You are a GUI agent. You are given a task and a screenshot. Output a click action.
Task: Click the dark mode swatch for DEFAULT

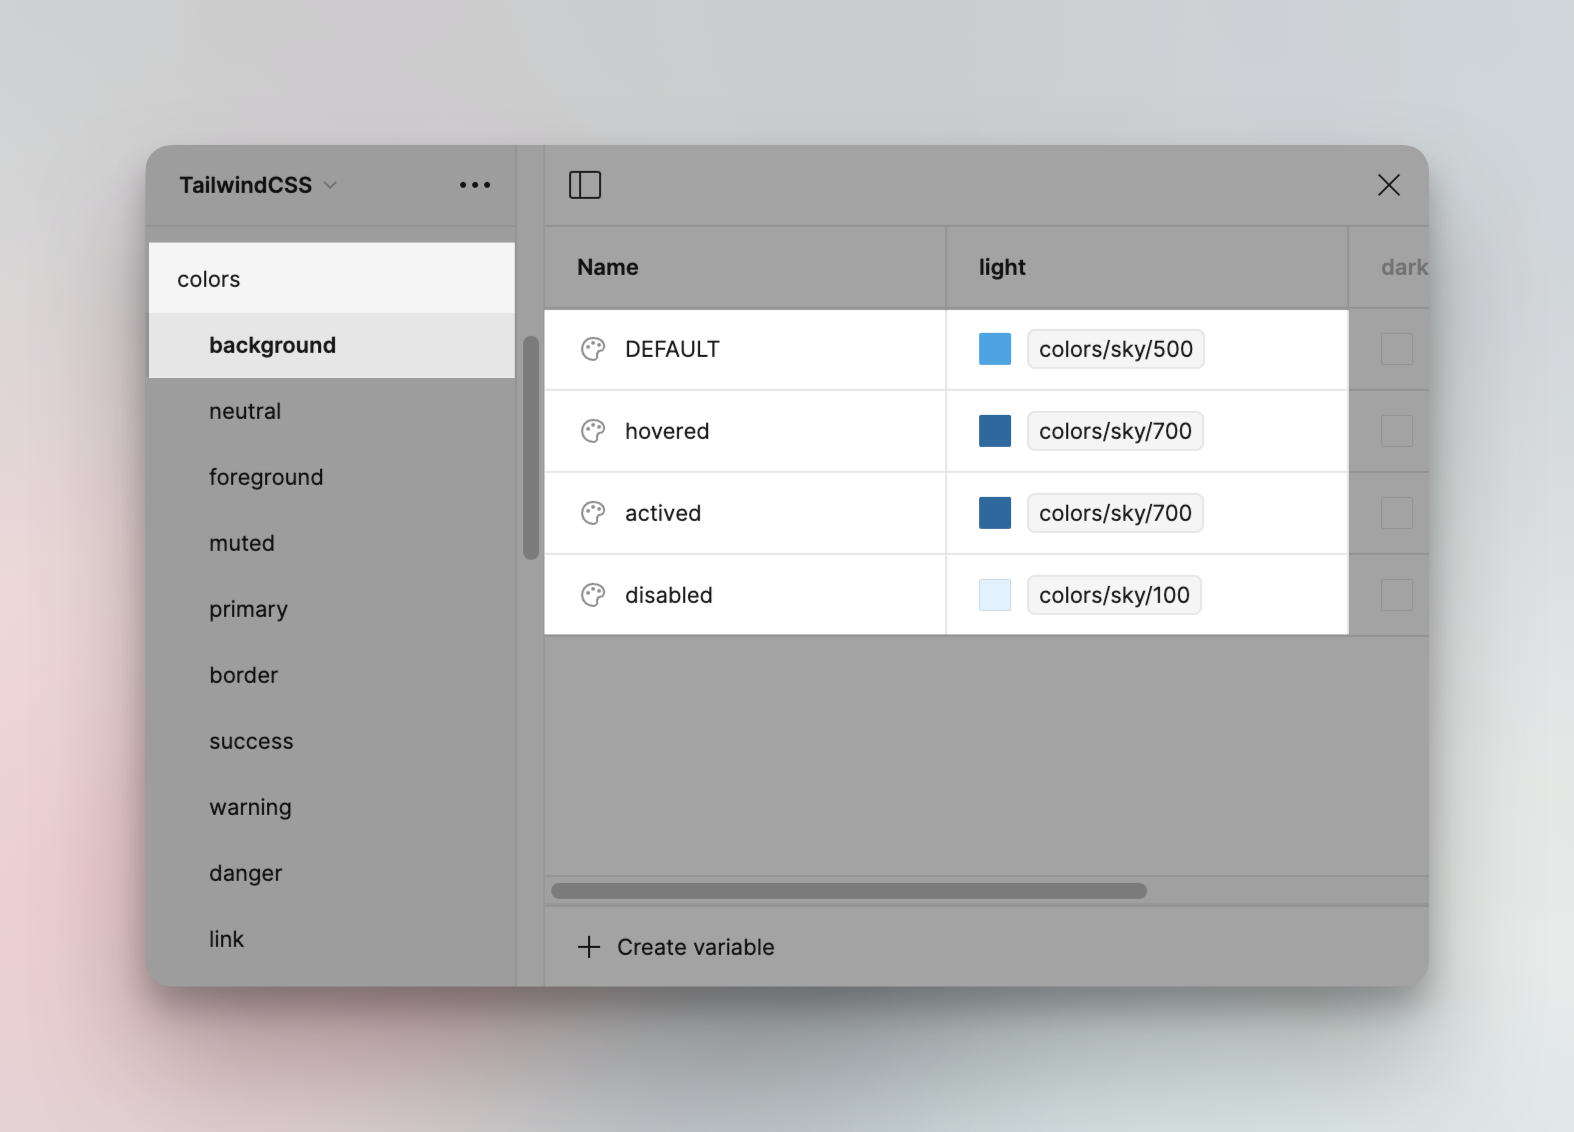tap(1397, 349)
